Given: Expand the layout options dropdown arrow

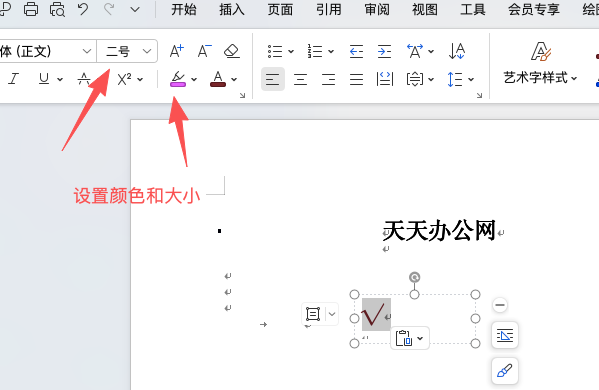Looking at the screenshot, I should coord(332,314).
